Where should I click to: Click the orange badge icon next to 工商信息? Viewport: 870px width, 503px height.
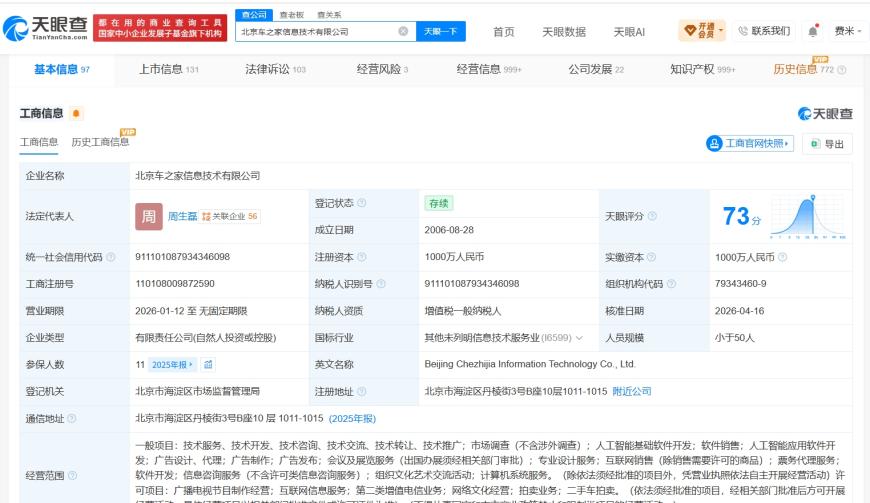[x=76, y=114]
